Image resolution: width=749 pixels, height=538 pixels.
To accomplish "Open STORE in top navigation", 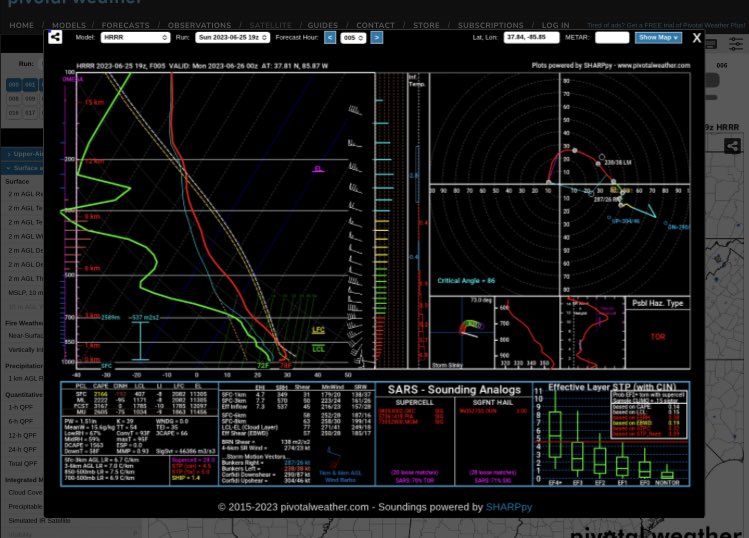I will (x=426, y=25).
